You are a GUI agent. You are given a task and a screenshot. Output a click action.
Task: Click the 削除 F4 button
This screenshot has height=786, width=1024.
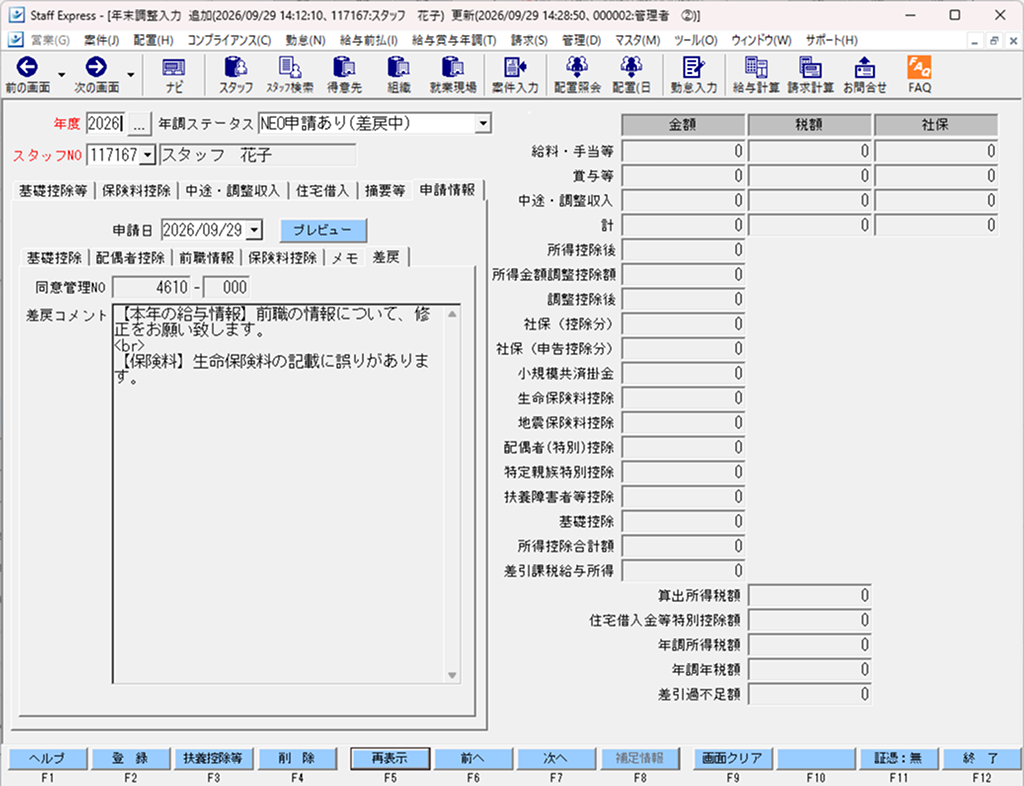pos(297,759)
